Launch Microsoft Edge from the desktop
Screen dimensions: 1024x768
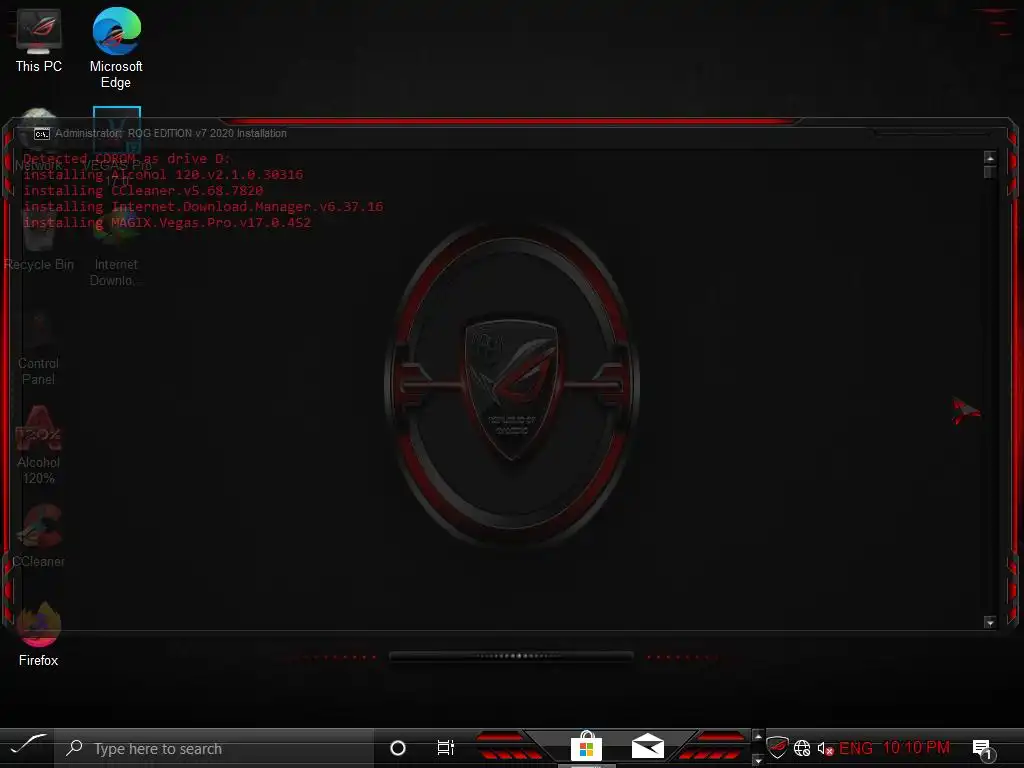tap(116, 48)
